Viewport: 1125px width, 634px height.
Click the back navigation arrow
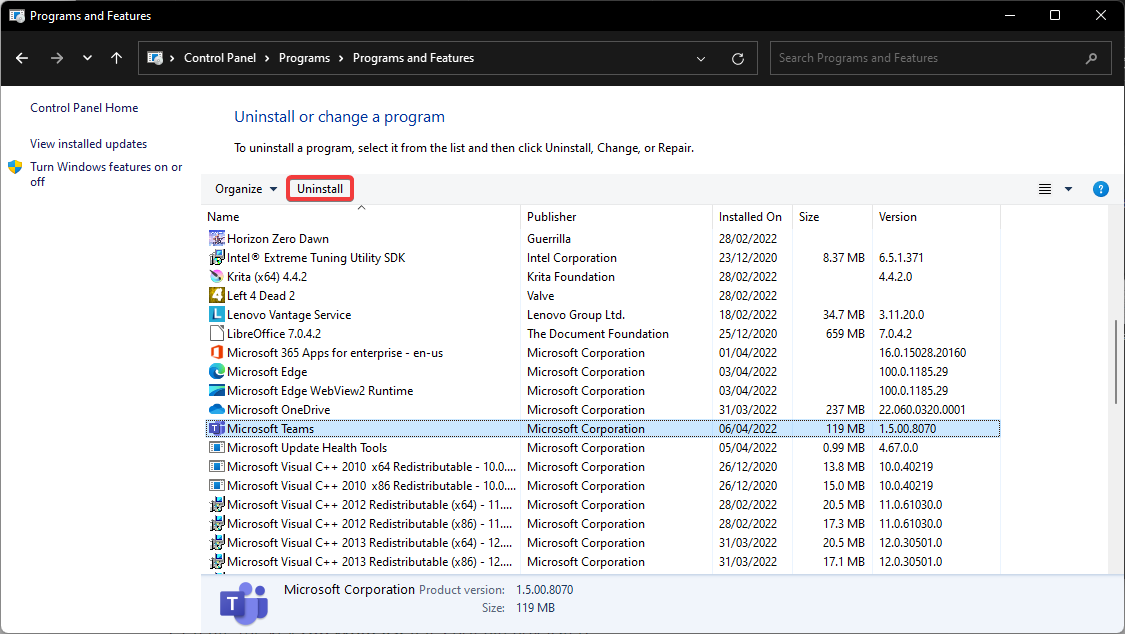click(21, 58)
